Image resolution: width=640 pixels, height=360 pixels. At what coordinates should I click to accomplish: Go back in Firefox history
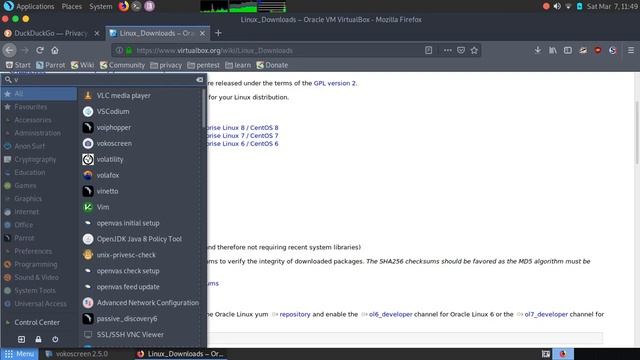click(x=9, y=50)
